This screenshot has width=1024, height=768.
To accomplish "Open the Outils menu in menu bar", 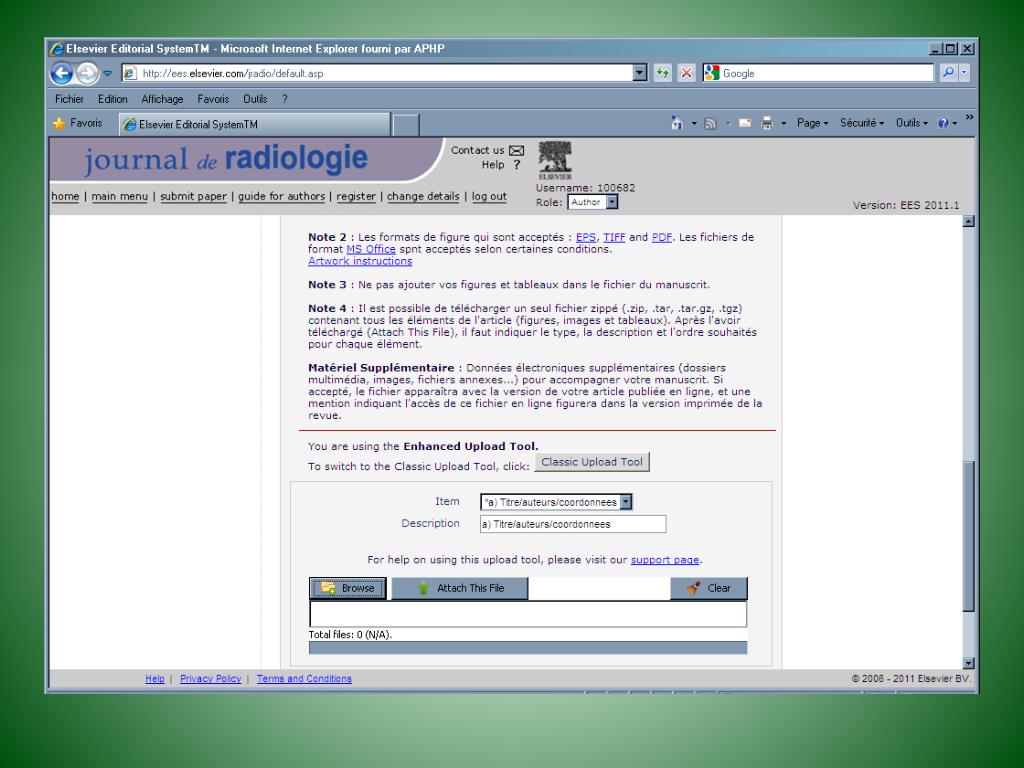I will 255,99.
